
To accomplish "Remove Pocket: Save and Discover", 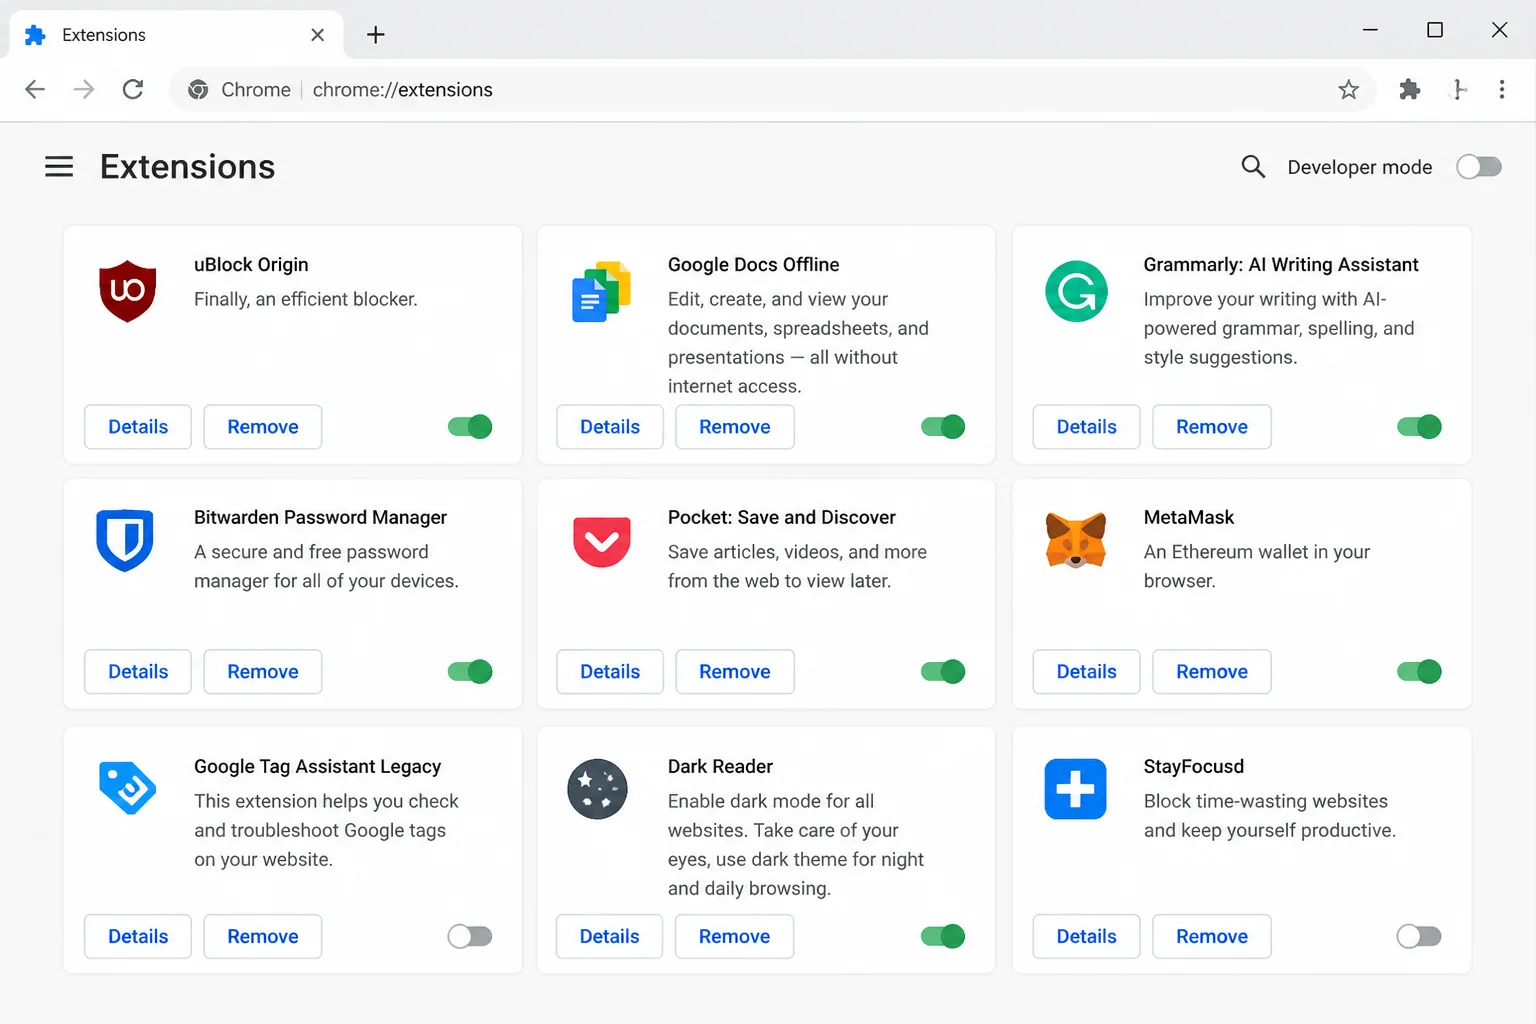I will [x=735, y=671].
